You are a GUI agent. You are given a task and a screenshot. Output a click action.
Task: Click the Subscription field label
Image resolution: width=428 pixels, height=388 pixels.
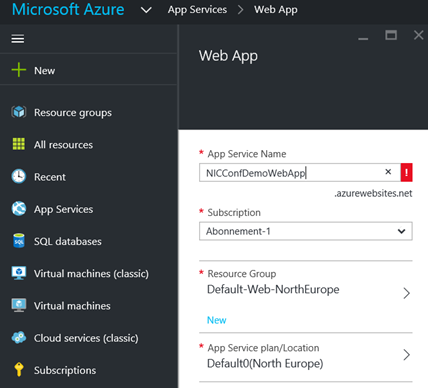point(234,213)
